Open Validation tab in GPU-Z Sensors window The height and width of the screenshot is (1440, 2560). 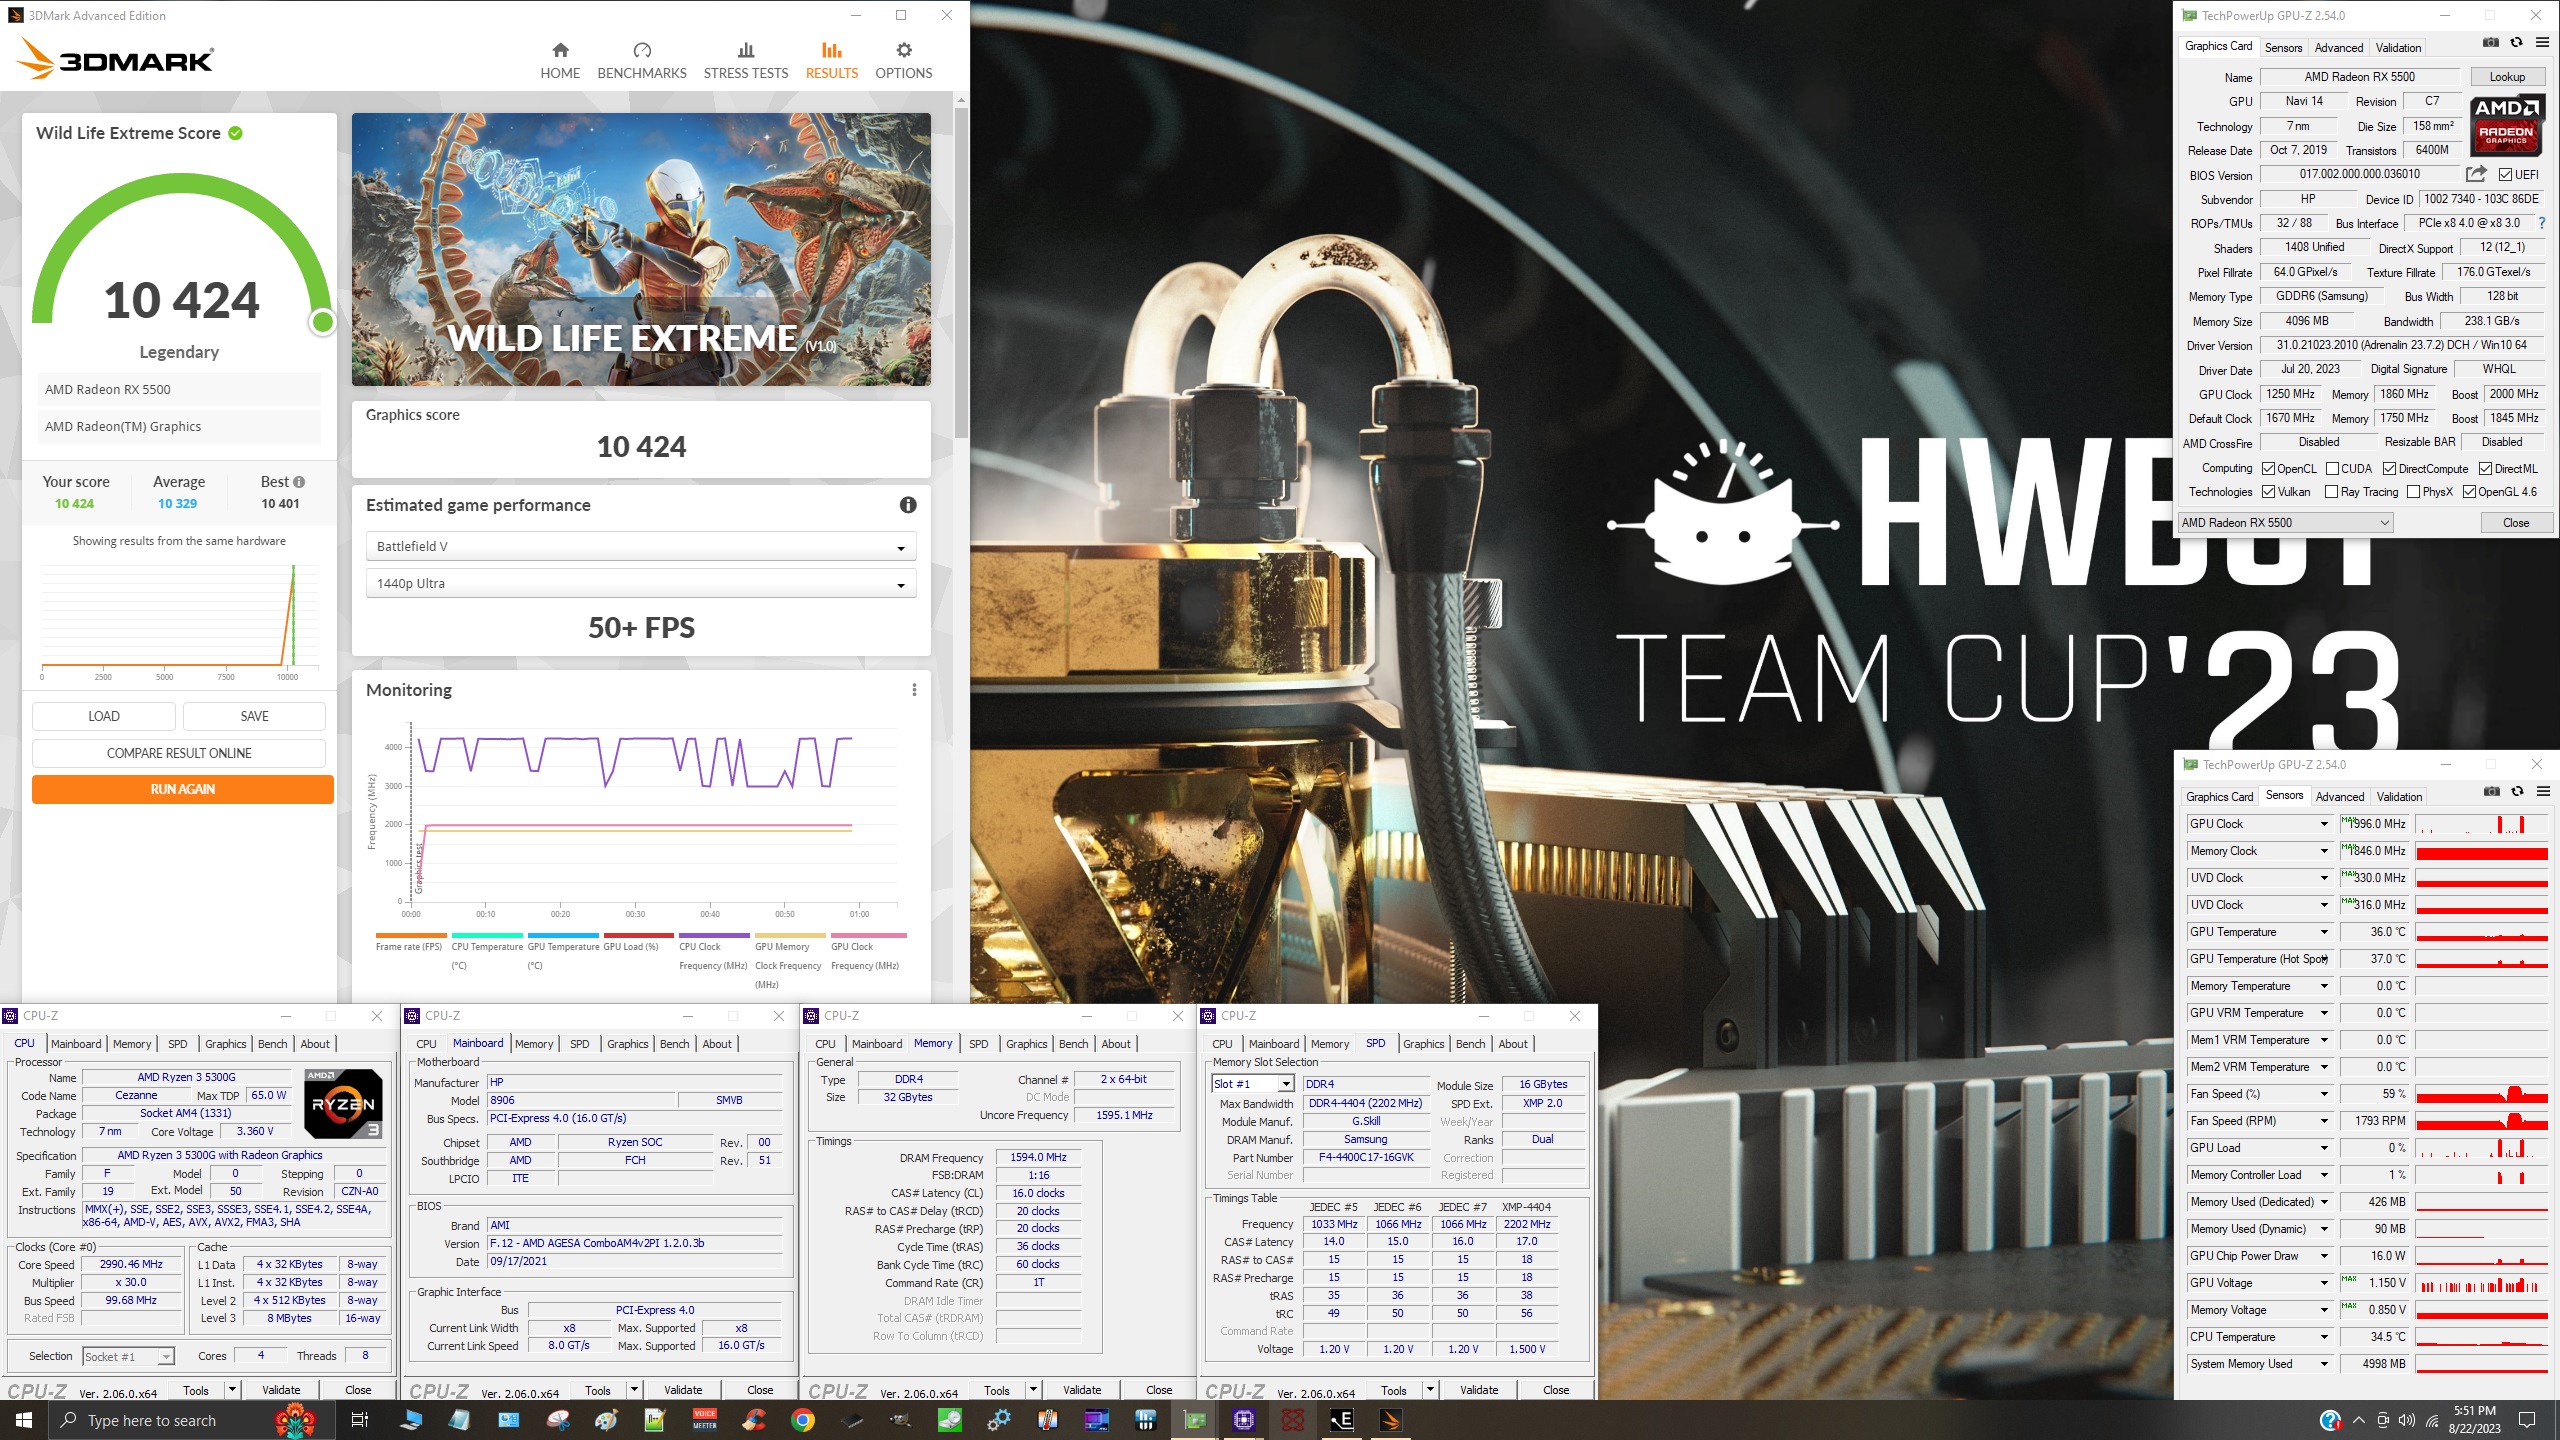tap(2399, 797)
